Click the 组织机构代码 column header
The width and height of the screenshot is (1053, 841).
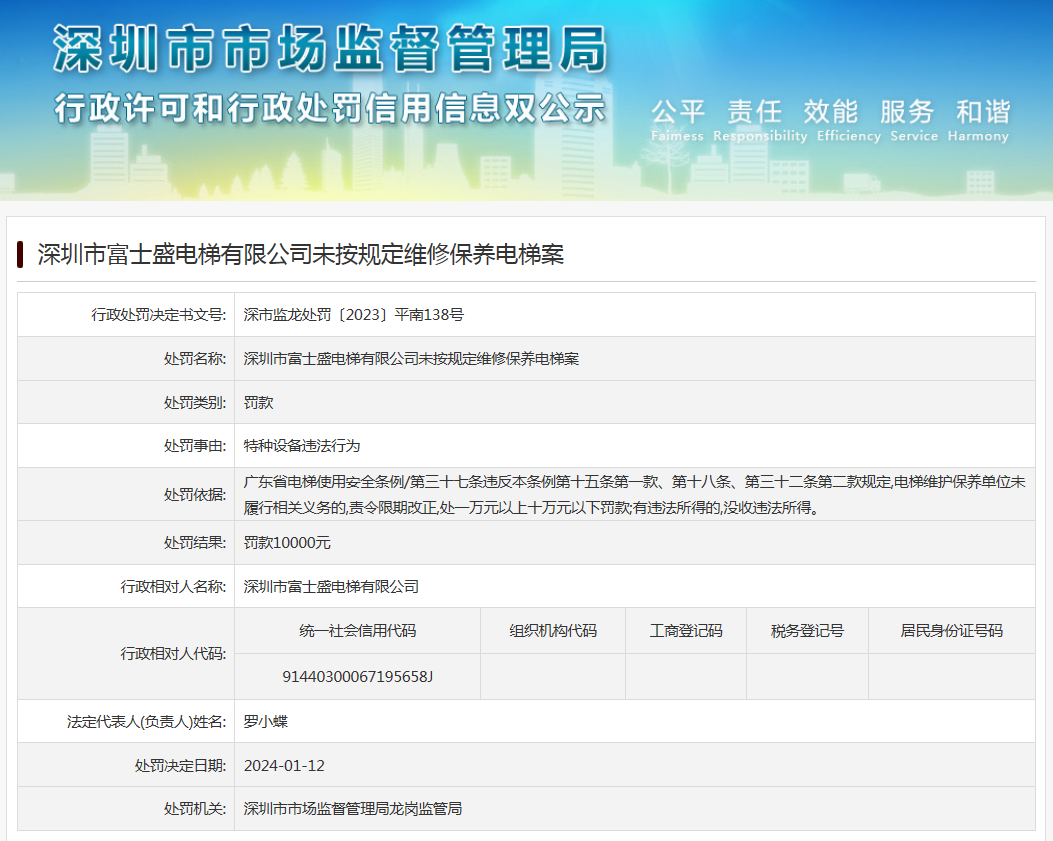[x=552, y=631]
